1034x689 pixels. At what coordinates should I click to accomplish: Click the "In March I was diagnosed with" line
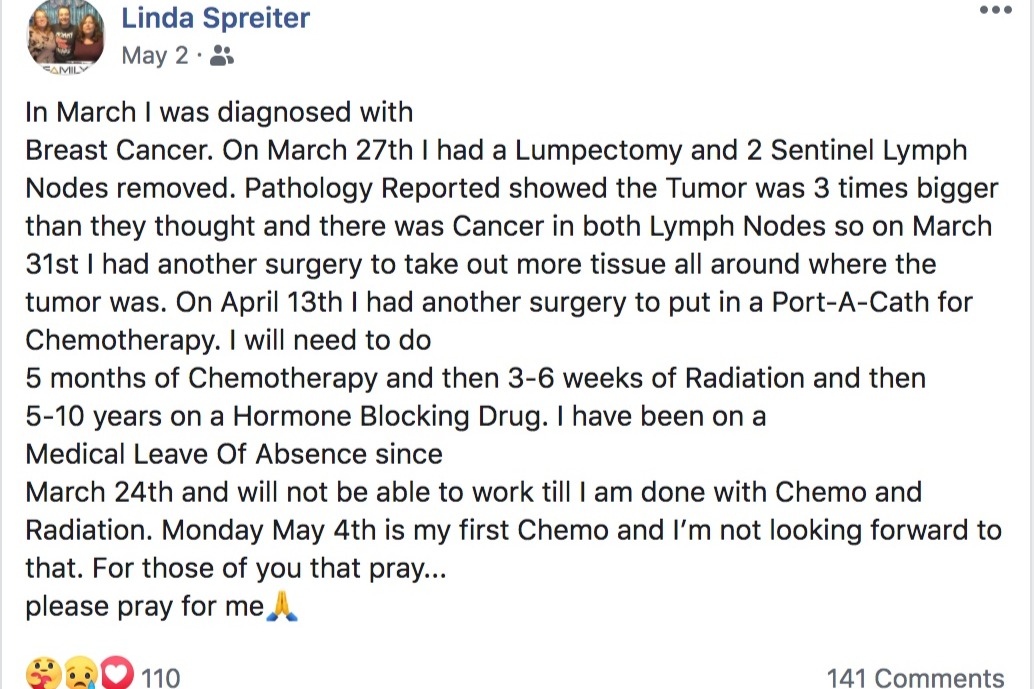[x=219, y=113]
